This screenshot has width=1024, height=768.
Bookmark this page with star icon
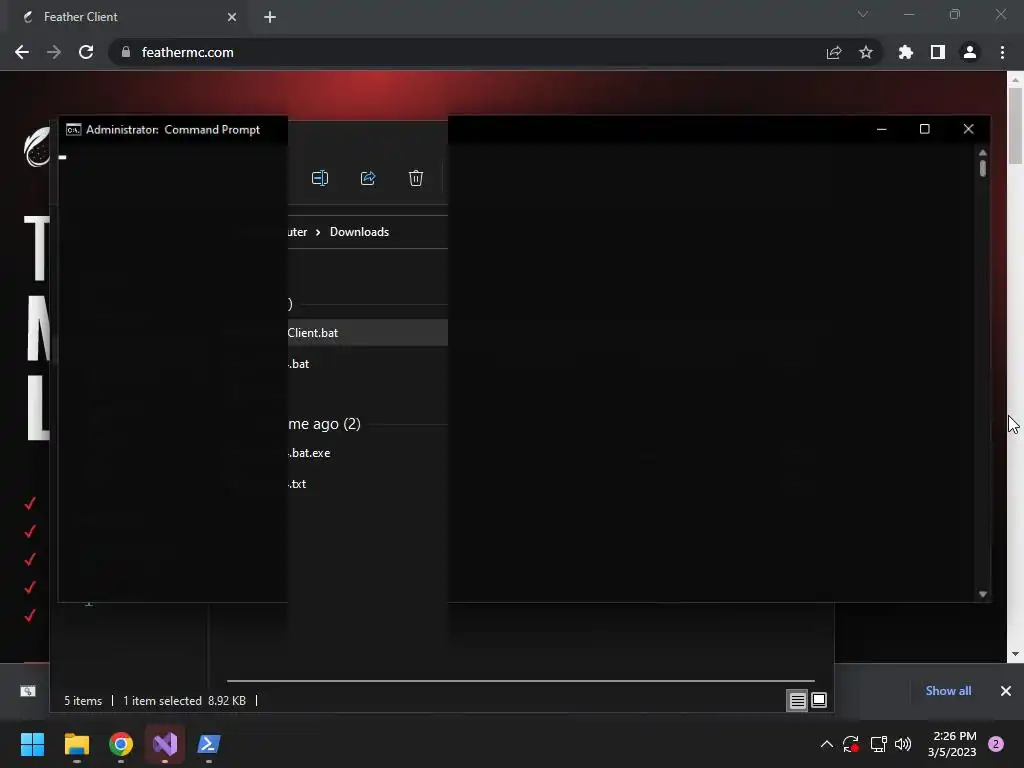(x=865, y=52)
